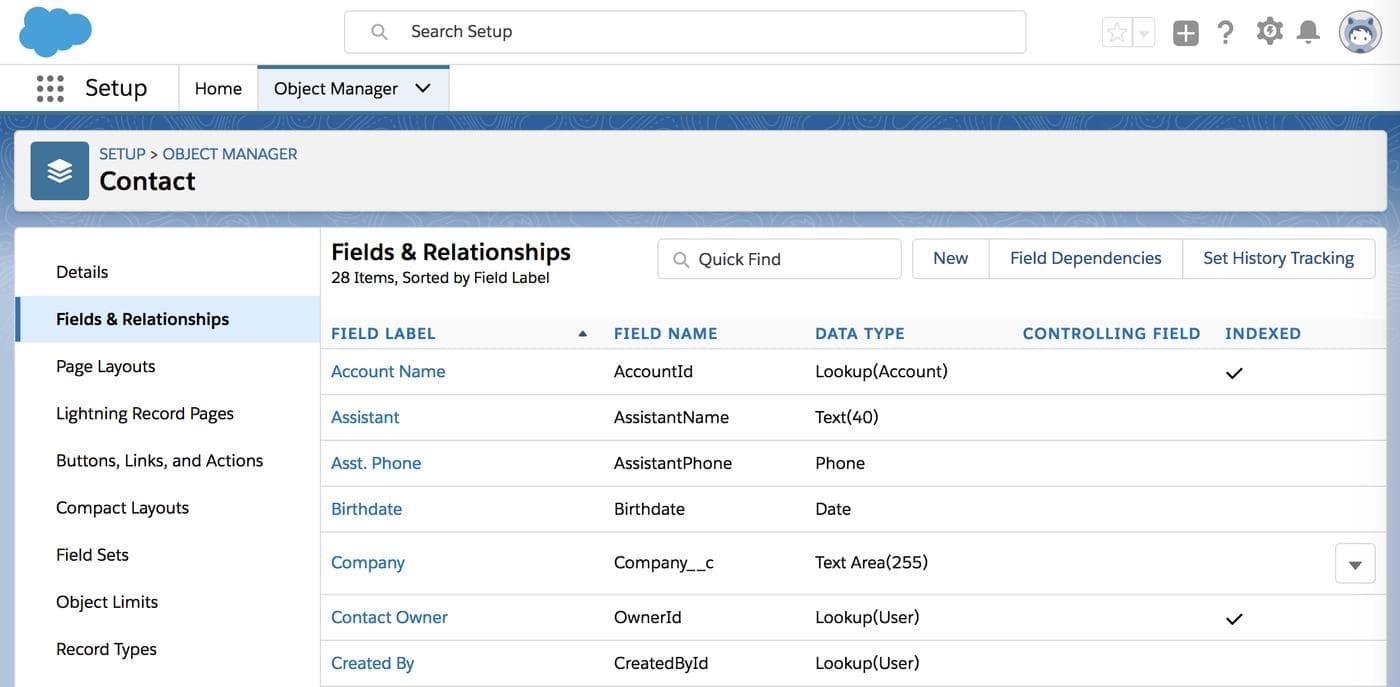
Task: Click the New field button
Action: coord(950,258)
